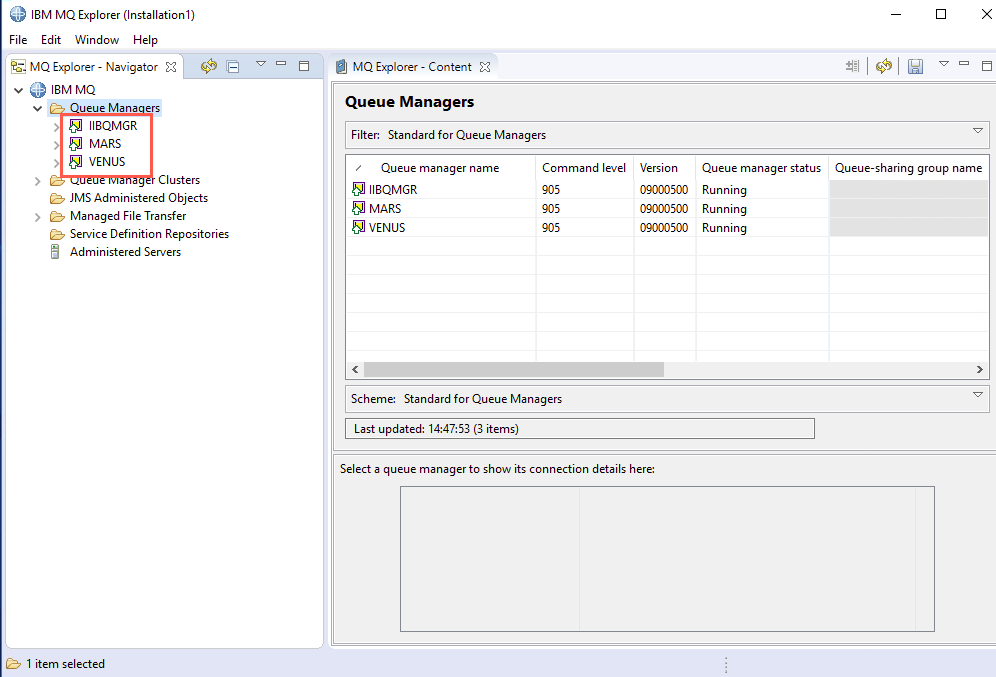Minimize the Navigator panel

click(281, 64)
